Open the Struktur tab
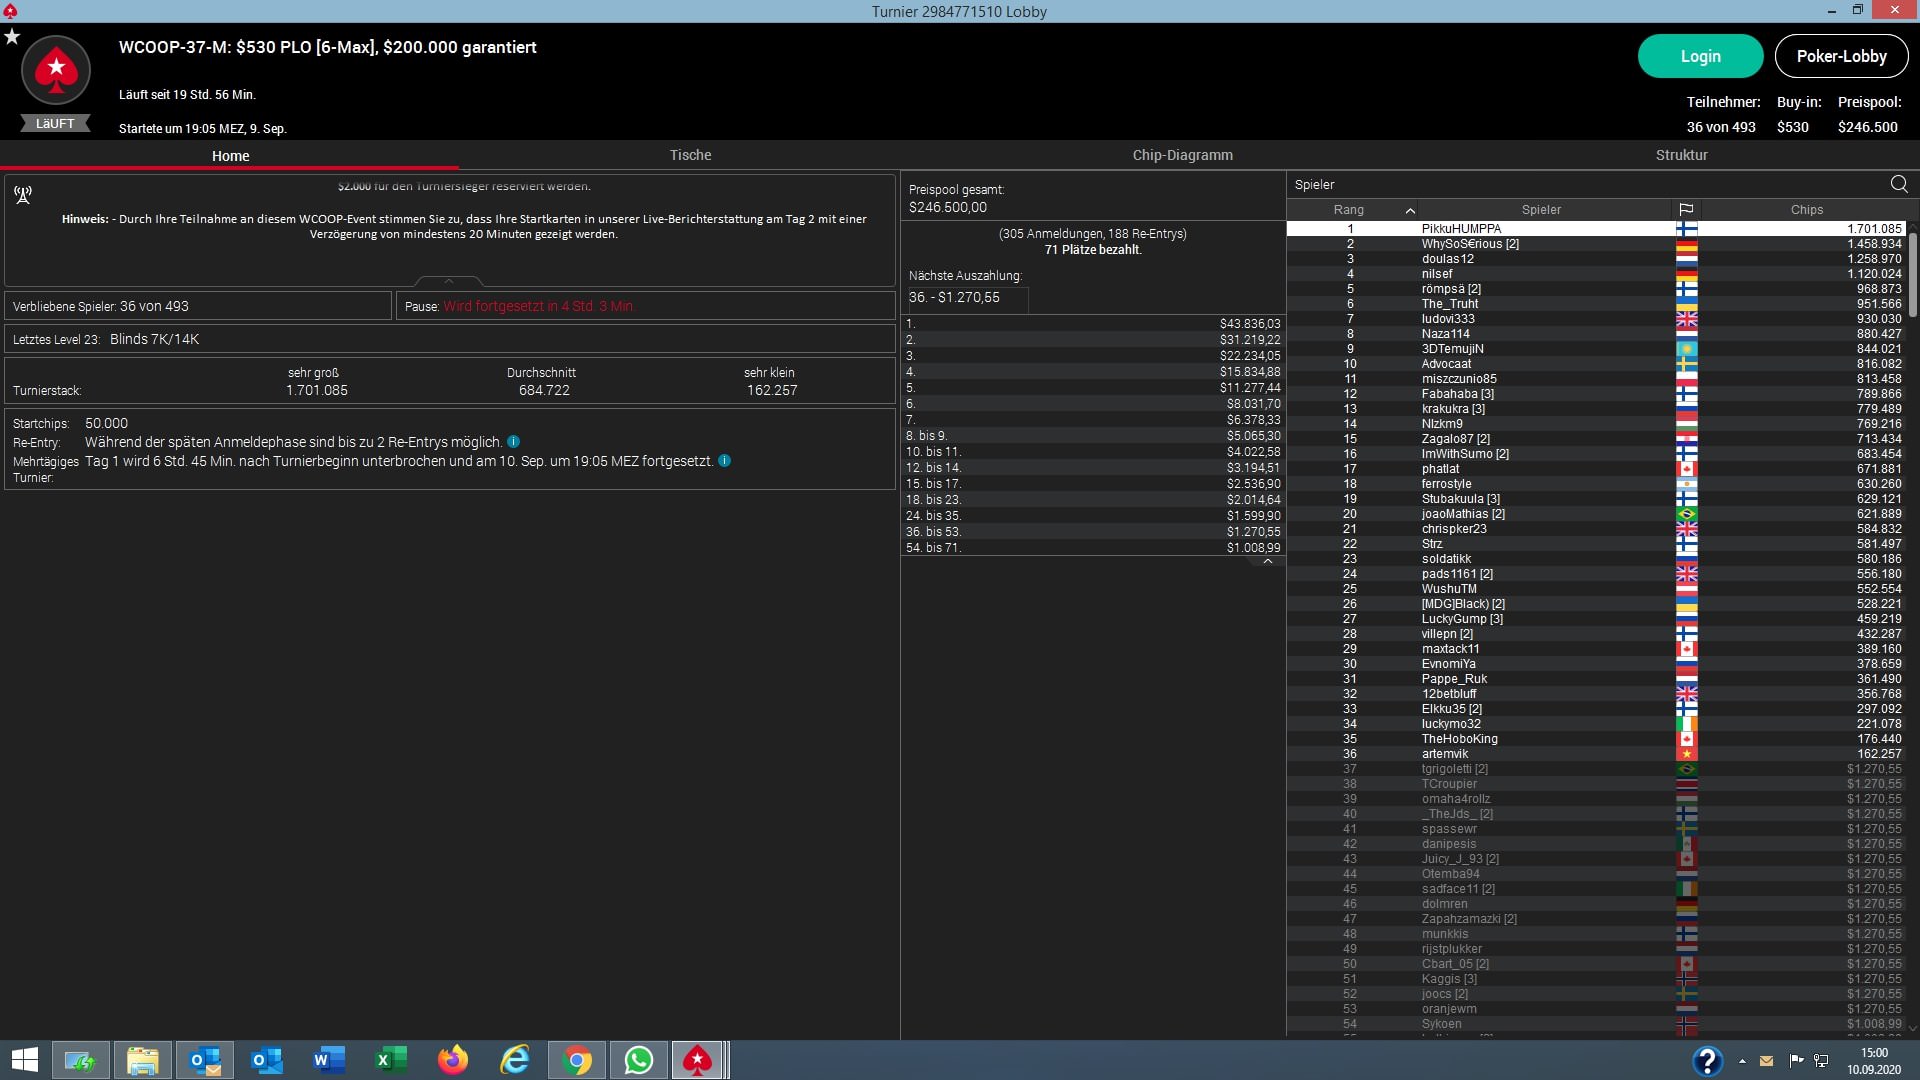The image size is (1920, 1080). 1681,155
